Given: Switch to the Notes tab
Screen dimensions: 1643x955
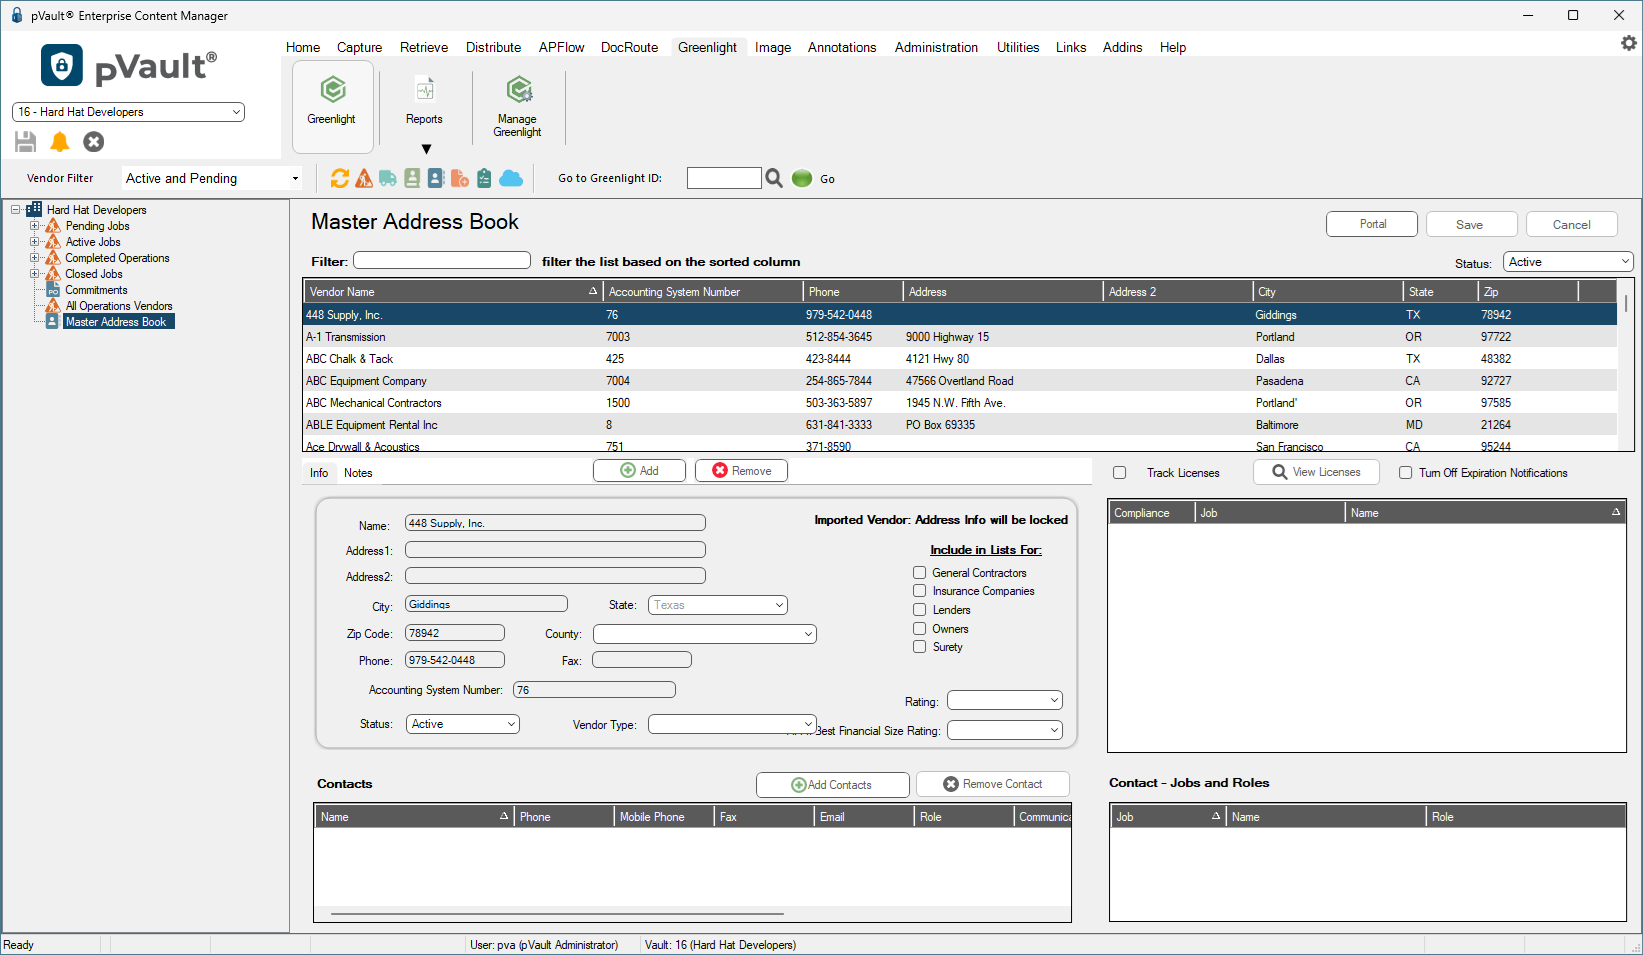Looking at the screenshot, I should (x=358, y=473).
